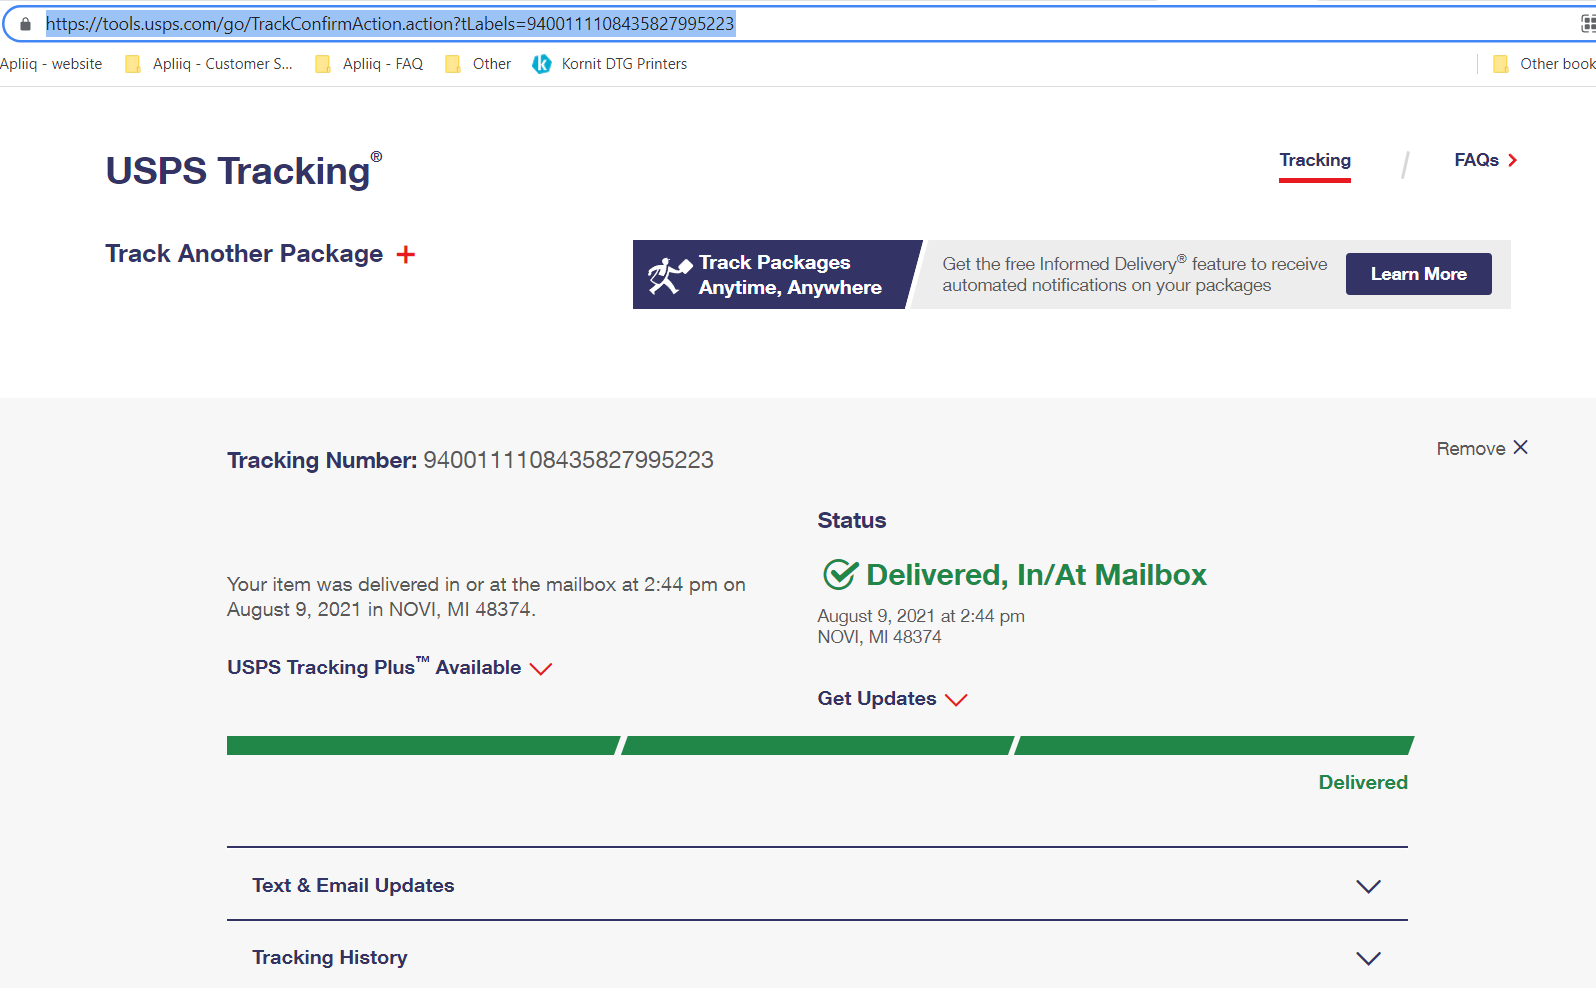
Task: Click the delivery message mentioning NOVI, MI 48374
Action: pyautogui.click(x=486, y=597)
